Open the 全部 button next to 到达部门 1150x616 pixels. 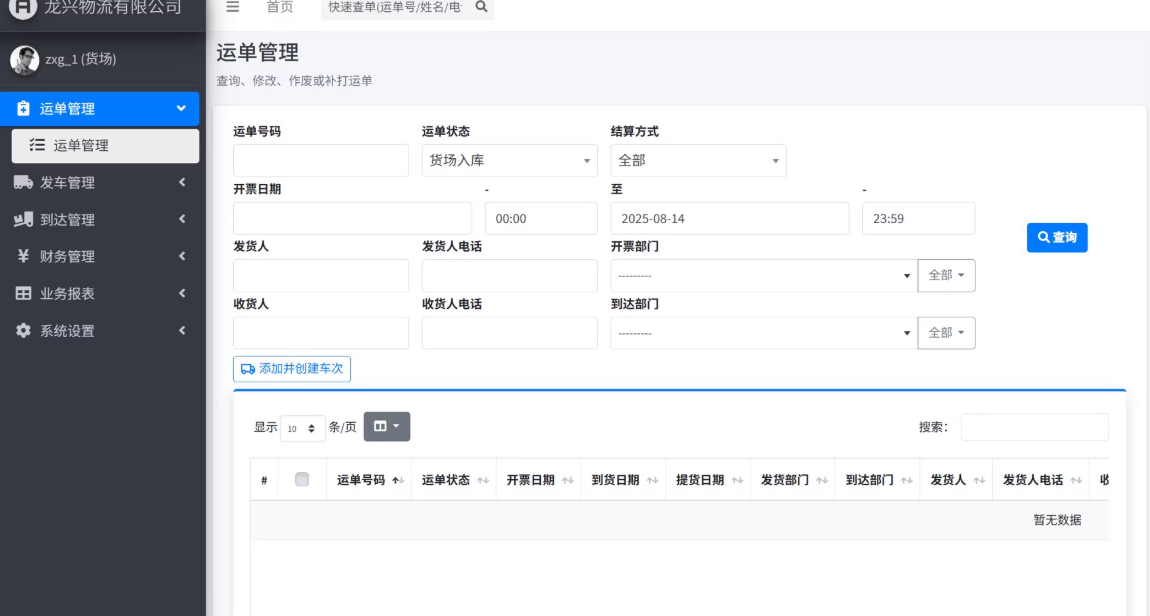946,333
